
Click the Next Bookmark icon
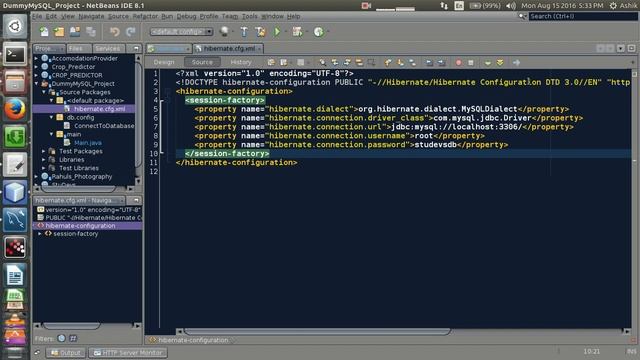click(x=400, y=62)
